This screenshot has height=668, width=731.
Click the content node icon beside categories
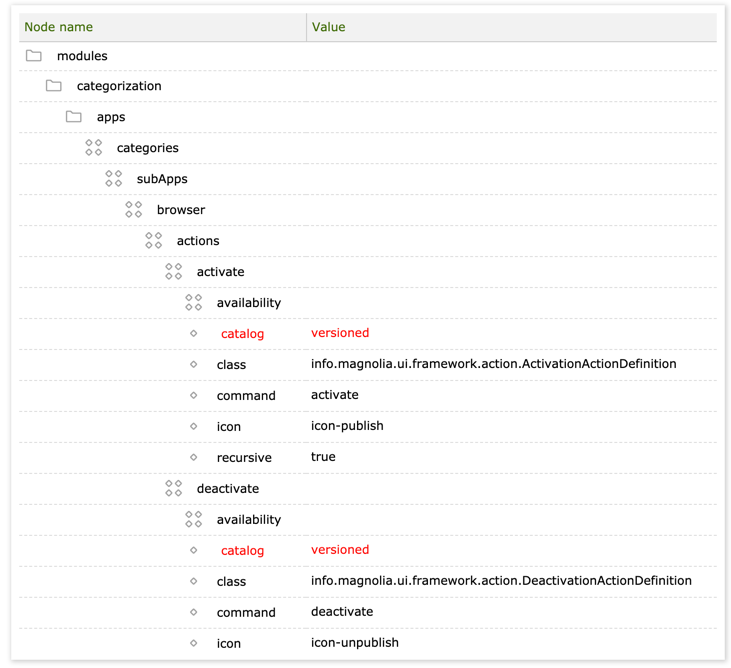coord(94,147)
